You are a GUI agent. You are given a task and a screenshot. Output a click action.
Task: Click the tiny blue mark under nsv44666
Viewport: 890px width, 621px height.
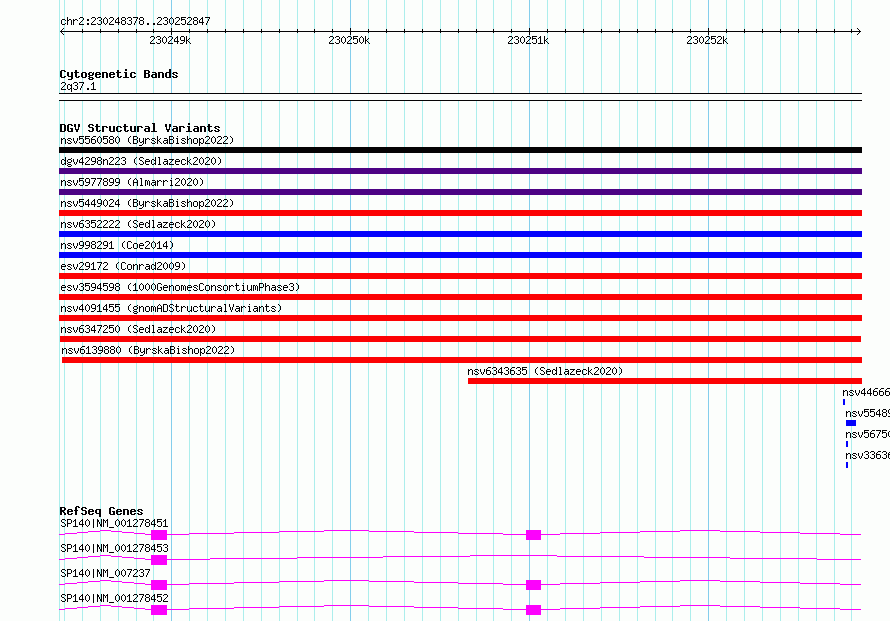pyautogui.click(x=844, y=402)
